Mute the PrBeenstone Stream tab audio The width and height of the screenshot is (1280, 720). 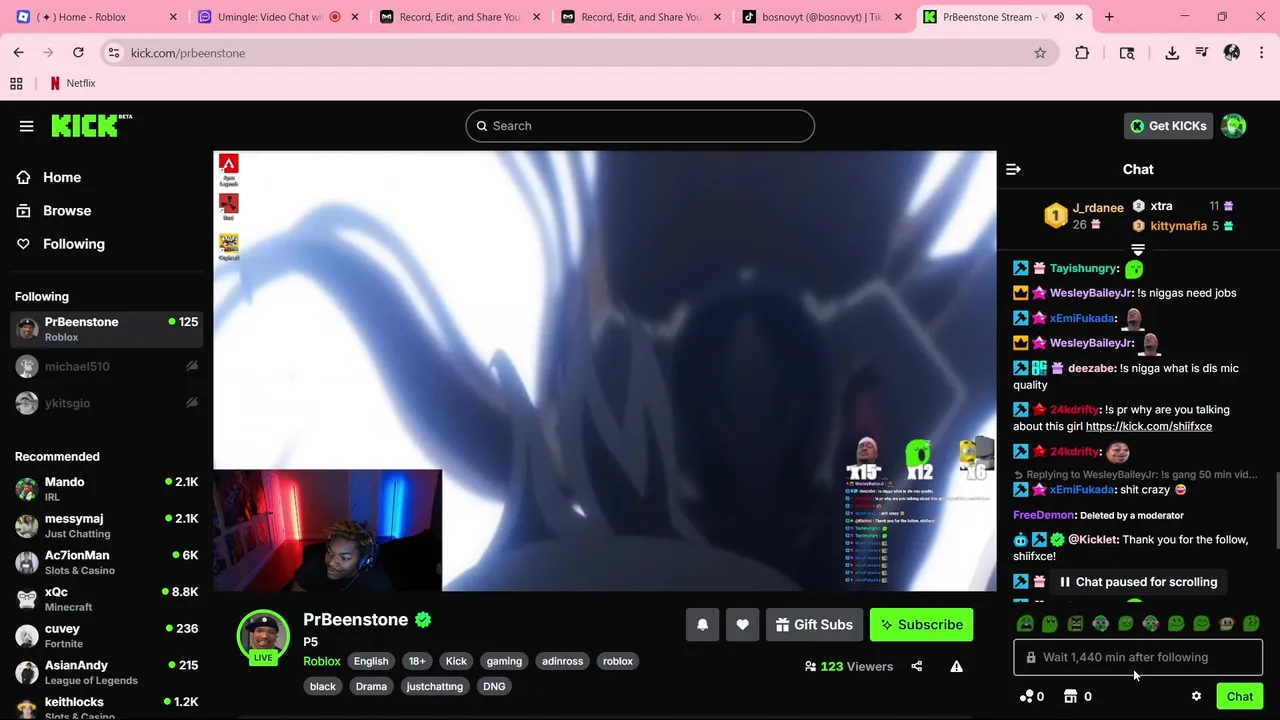point(1059,17)
